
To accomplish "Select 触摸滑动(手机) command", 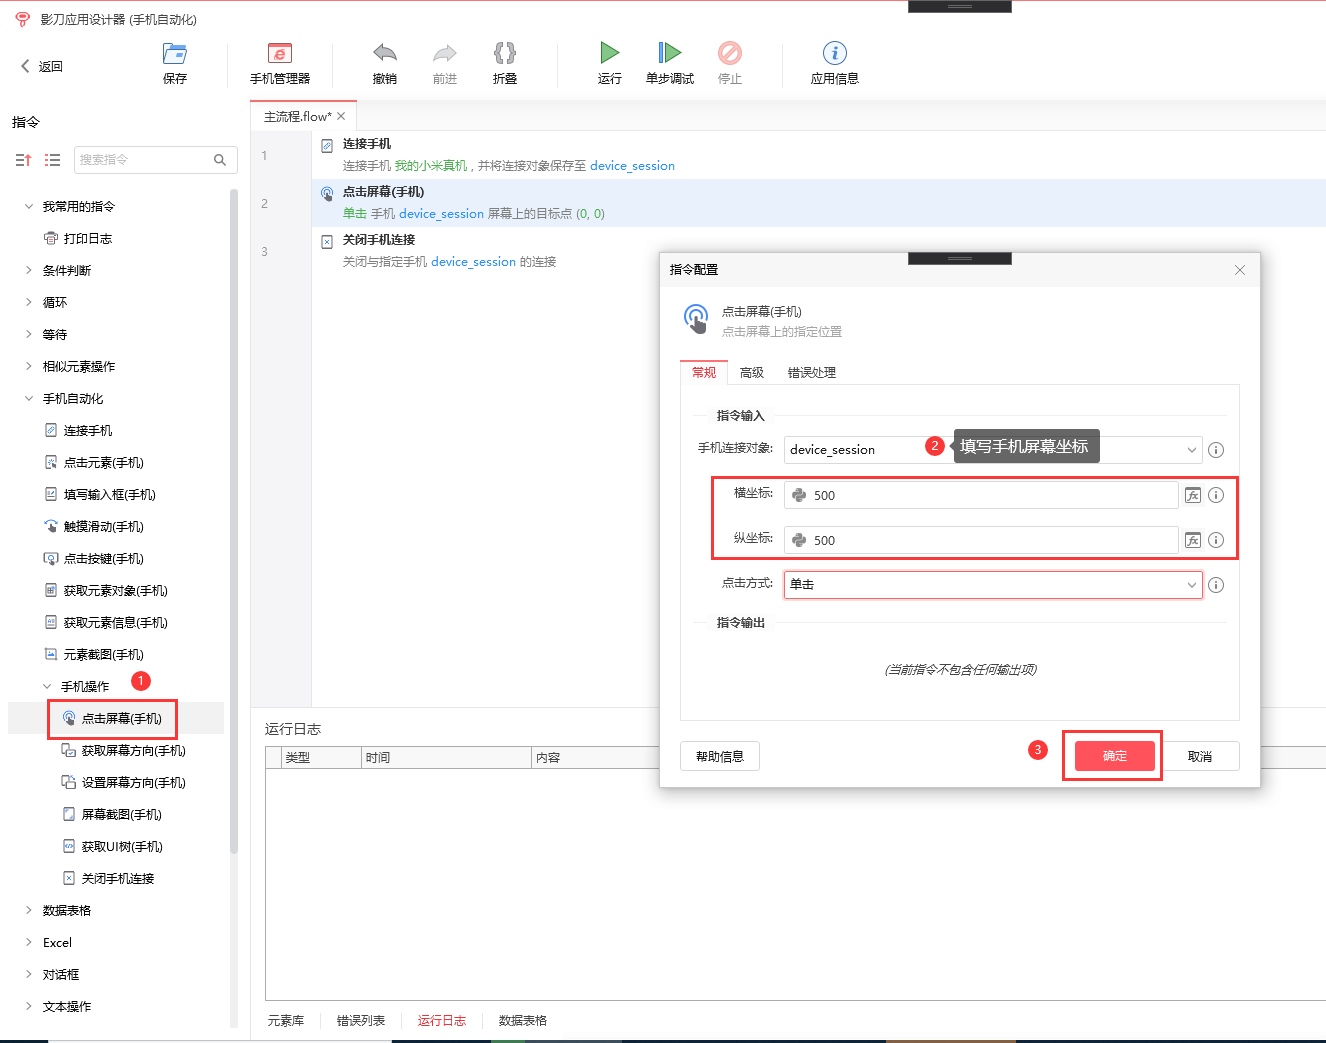I will (x=94, y=526).
